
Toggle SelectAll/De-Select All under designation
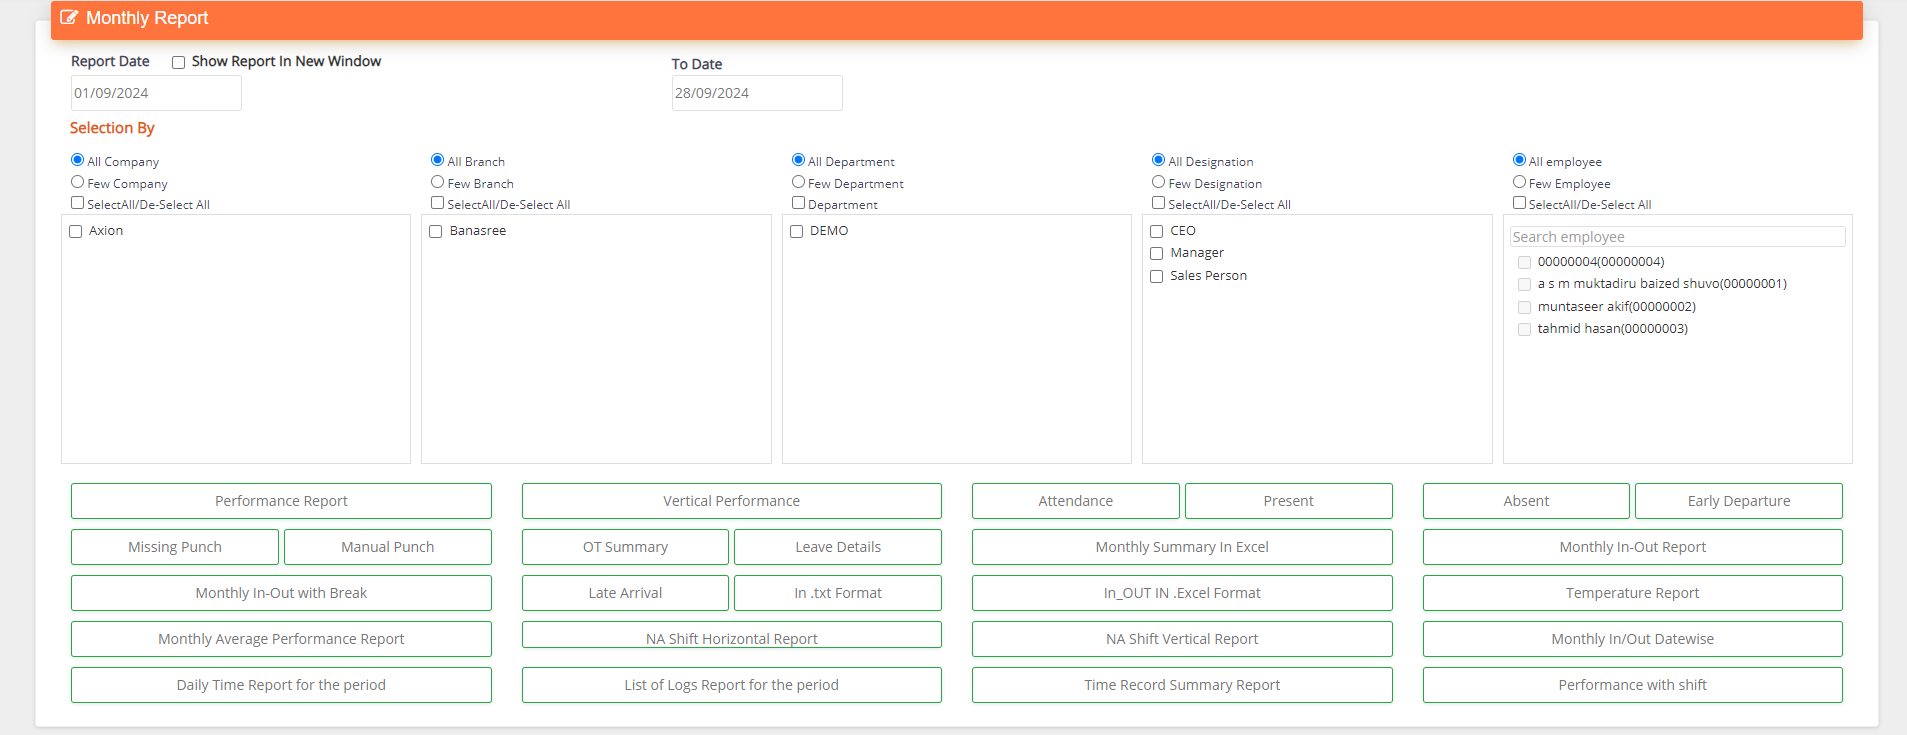1158,203
